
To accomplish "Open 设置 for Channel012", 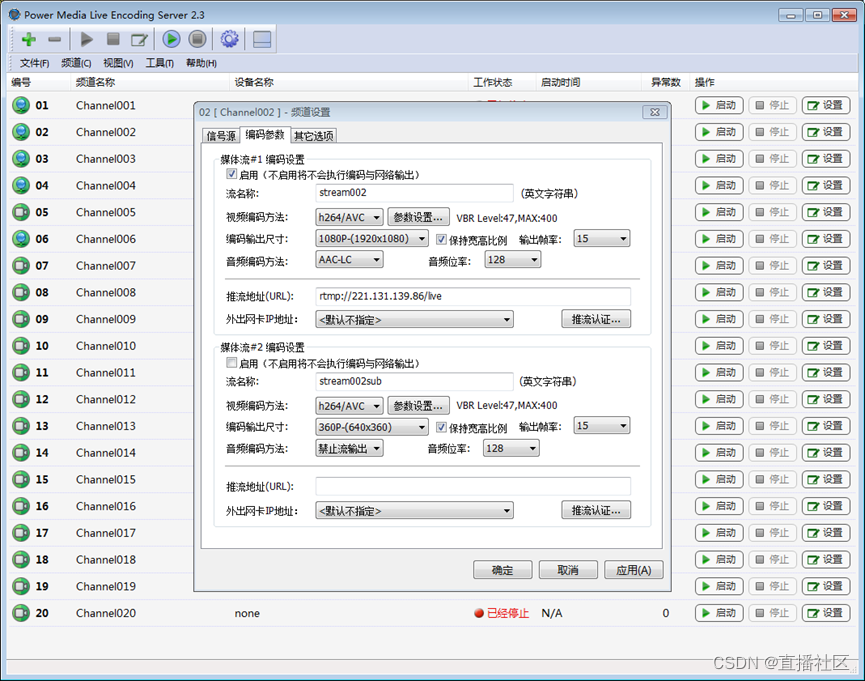I will point(825,399).
